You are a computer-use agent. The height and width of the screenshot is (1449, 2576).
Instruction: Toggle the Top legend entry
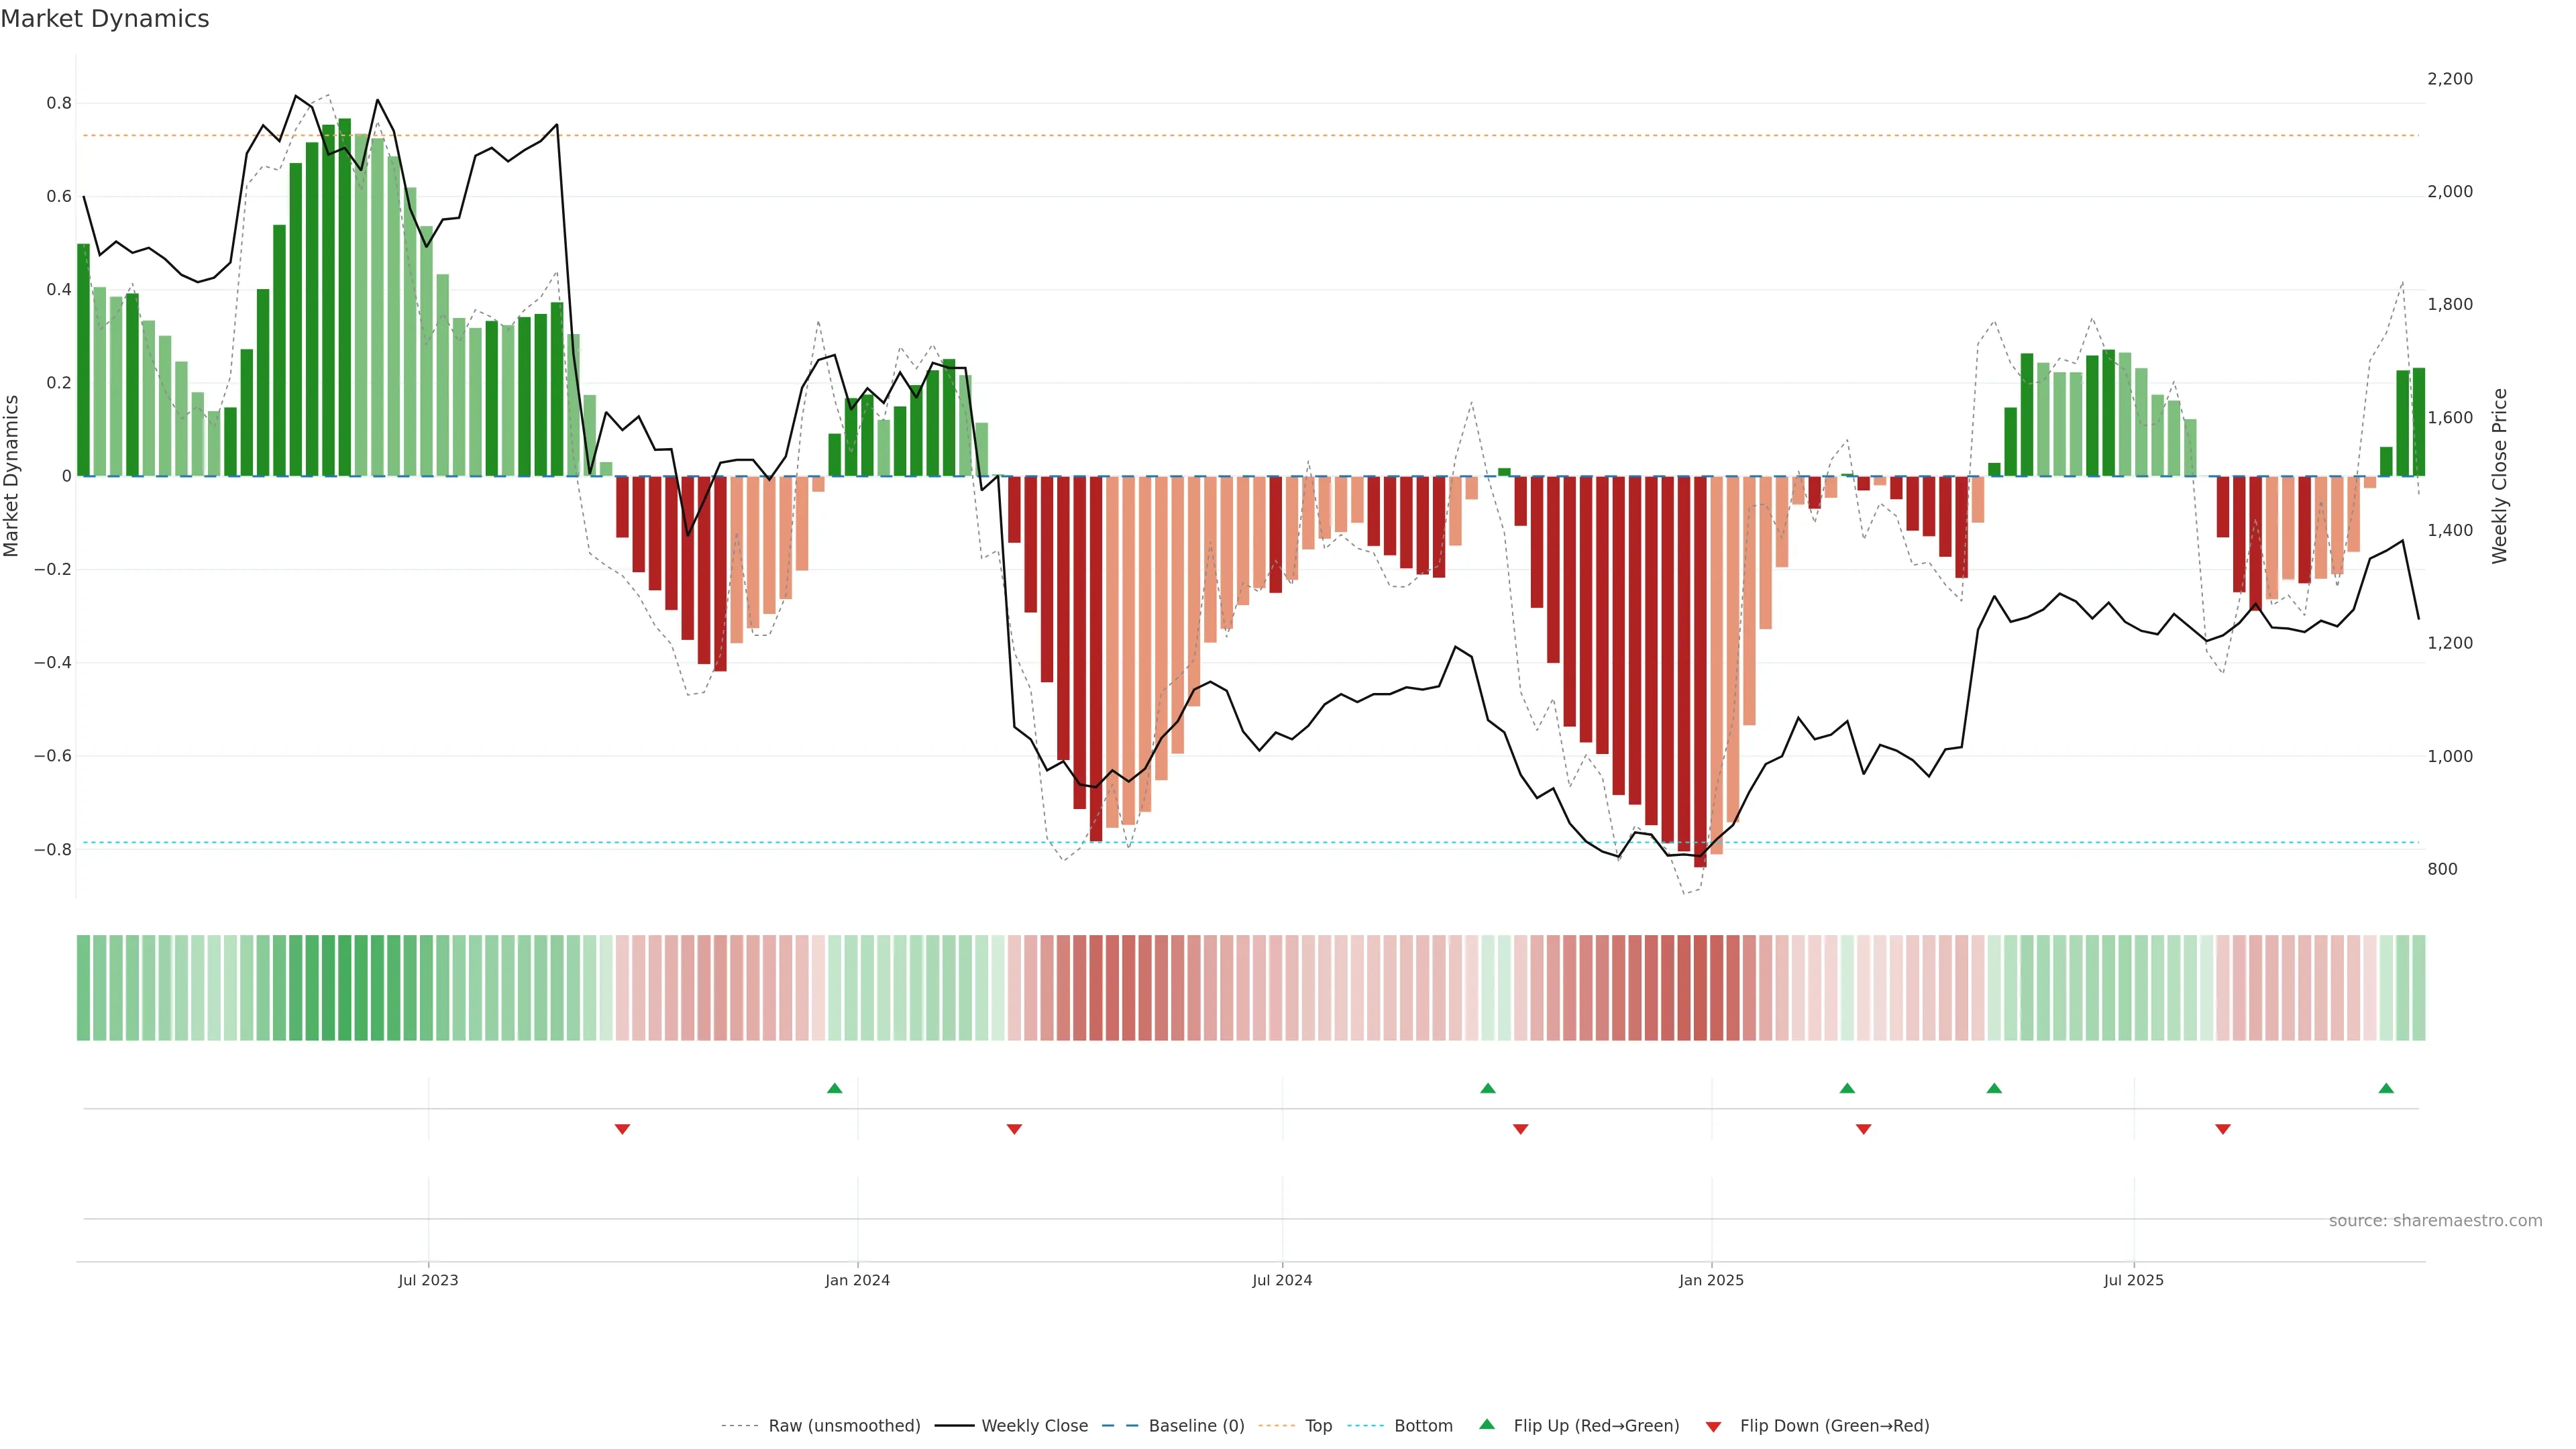point(1318,1426)
